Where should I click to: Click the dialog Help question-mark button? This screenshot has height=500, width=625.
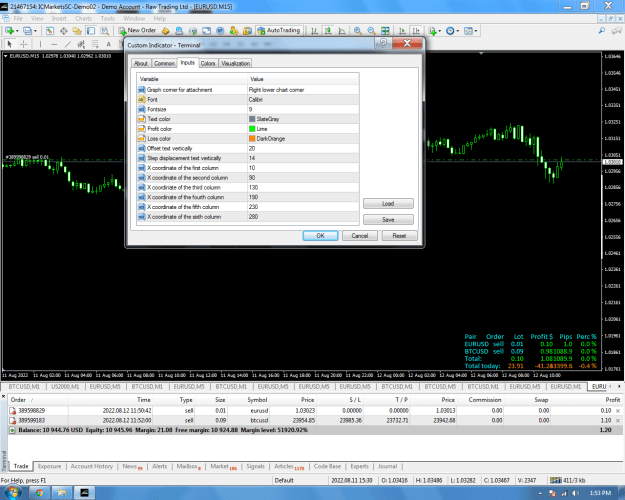point(383,43)
